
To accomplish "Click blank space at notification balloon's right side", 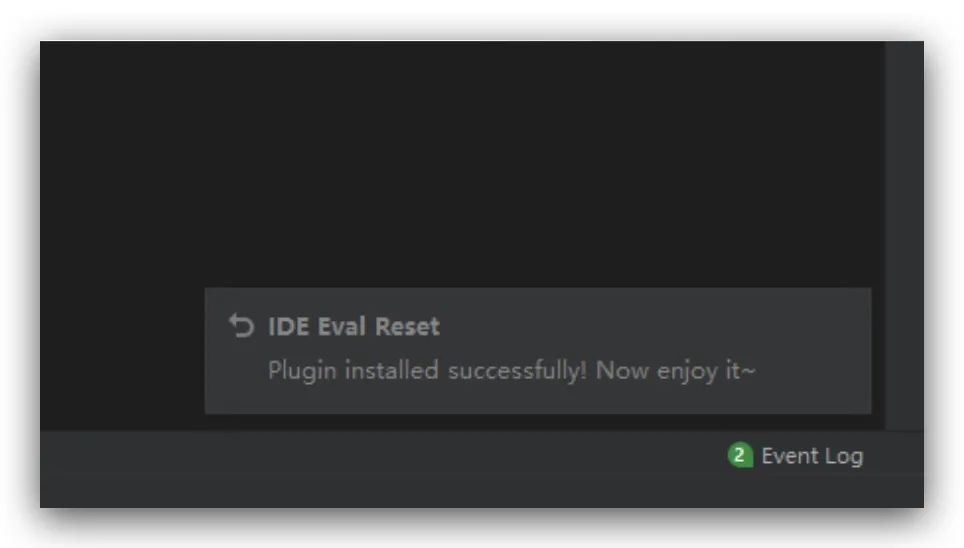I will click(812, 351).
